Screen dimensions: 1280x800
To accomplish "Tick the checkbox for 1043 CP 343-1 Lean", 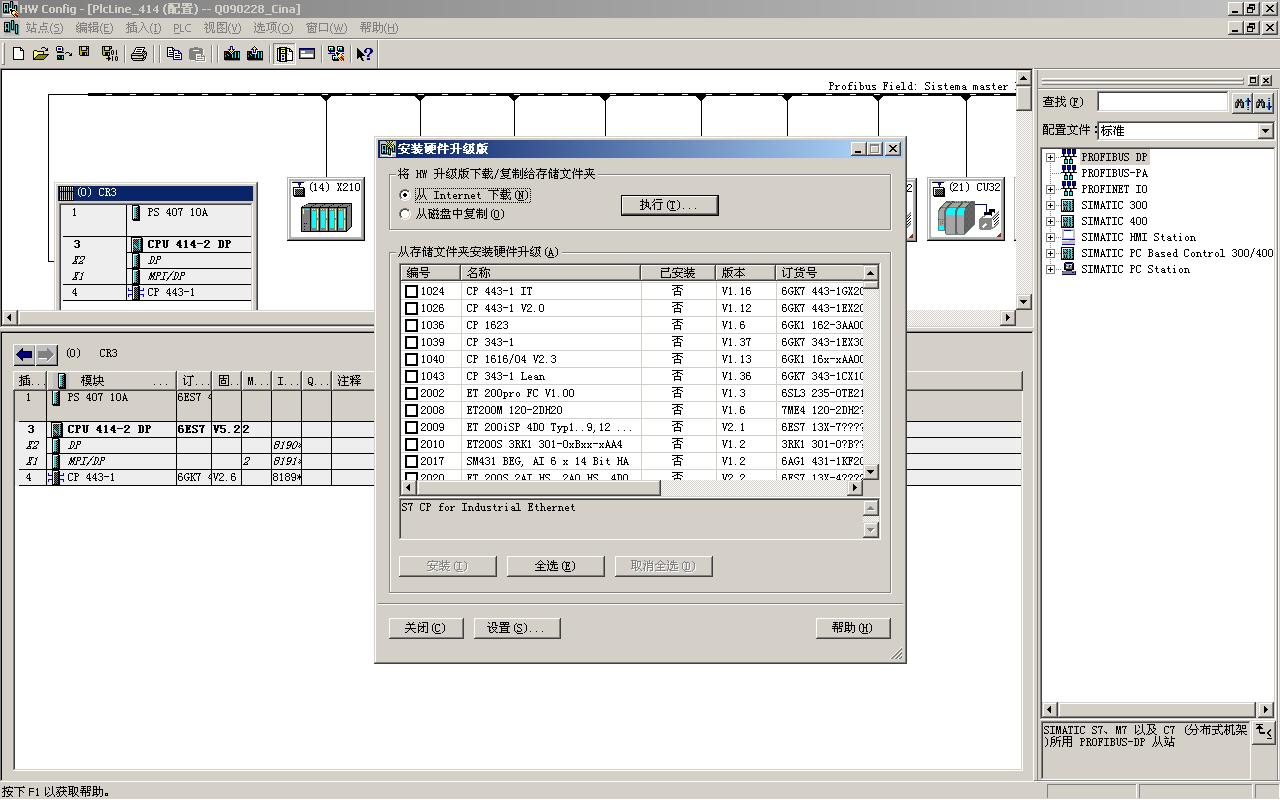I will pyautogui.click(x=411, y=376).
